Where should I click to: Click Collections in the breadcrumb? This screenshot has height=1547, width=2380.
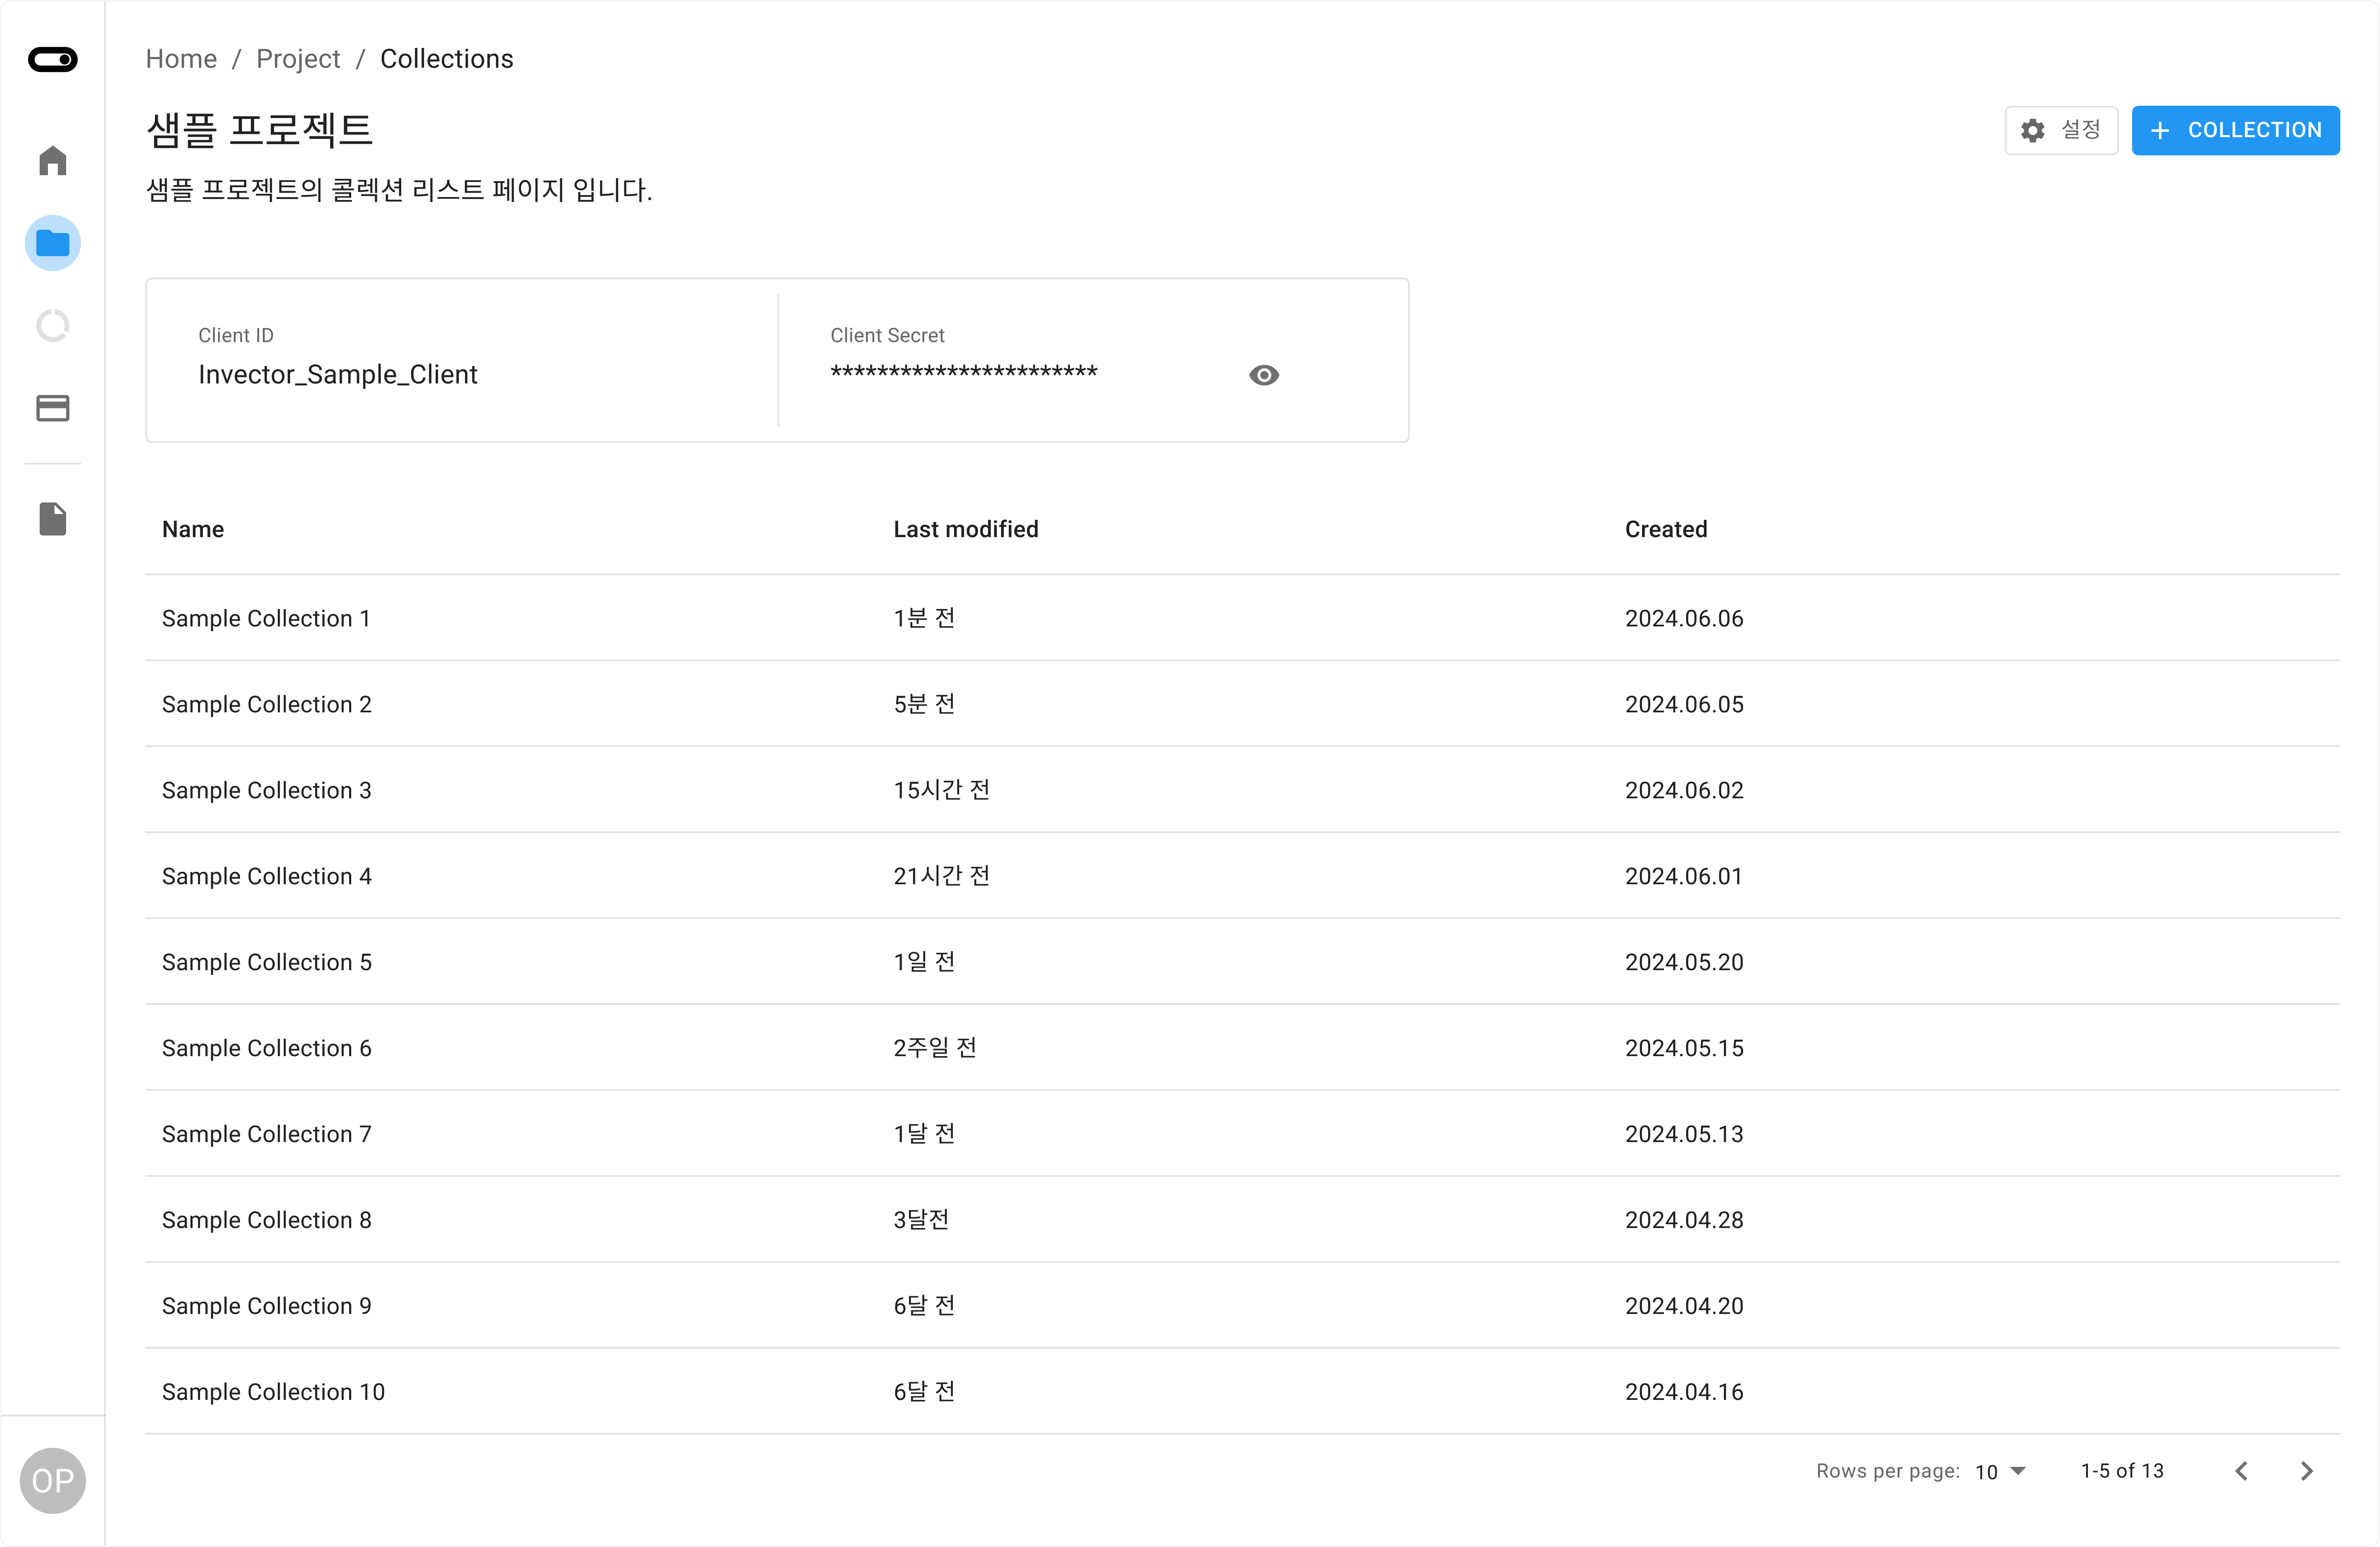coord(447,59)
